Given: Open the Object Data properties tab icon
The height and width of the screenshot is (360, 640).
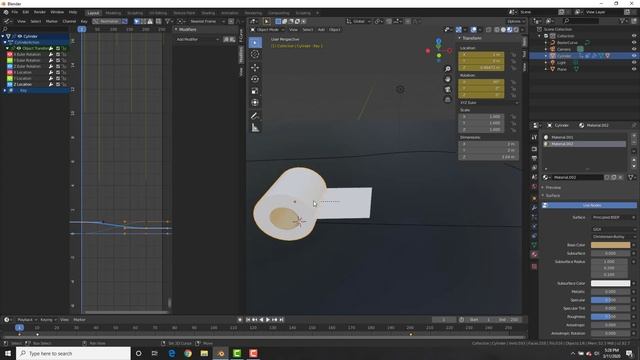Looking at the screenshot, I should pos(534,245).
